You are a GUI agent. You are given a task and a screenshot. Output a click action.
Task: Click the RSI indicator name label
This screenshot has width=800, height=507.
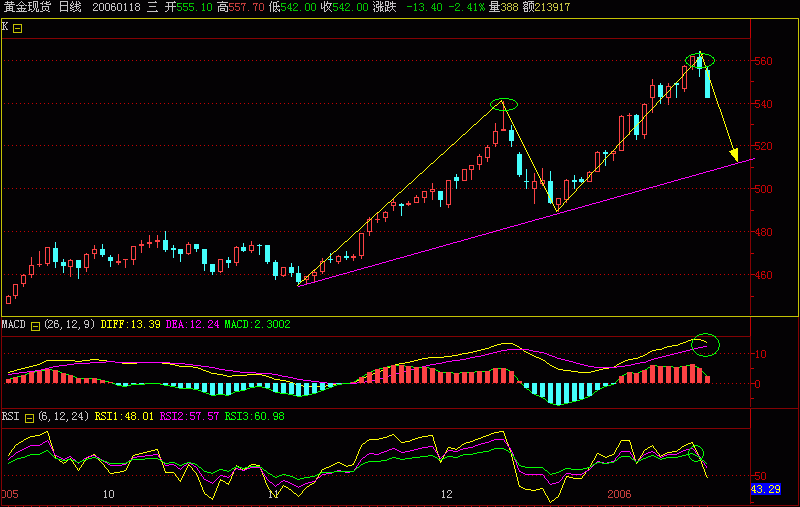click(10, 416)
